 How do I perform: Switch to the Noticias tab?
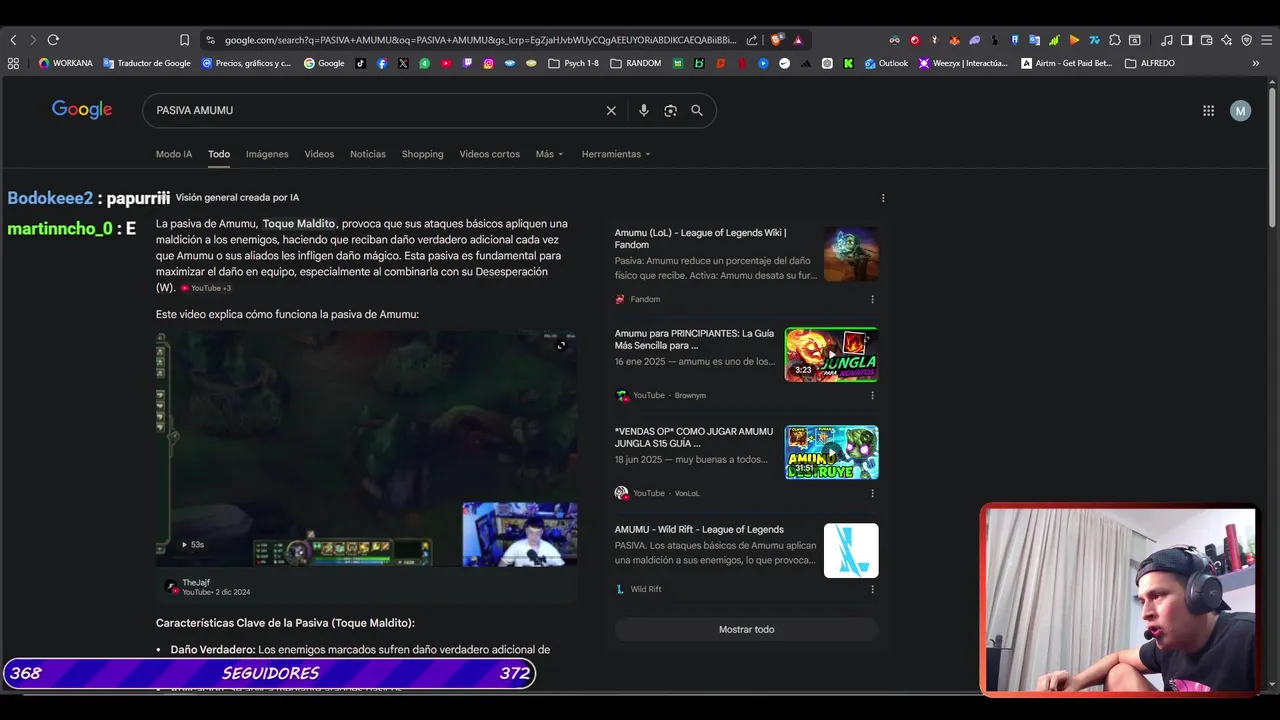pyautogui.click(x=368, y=154)
